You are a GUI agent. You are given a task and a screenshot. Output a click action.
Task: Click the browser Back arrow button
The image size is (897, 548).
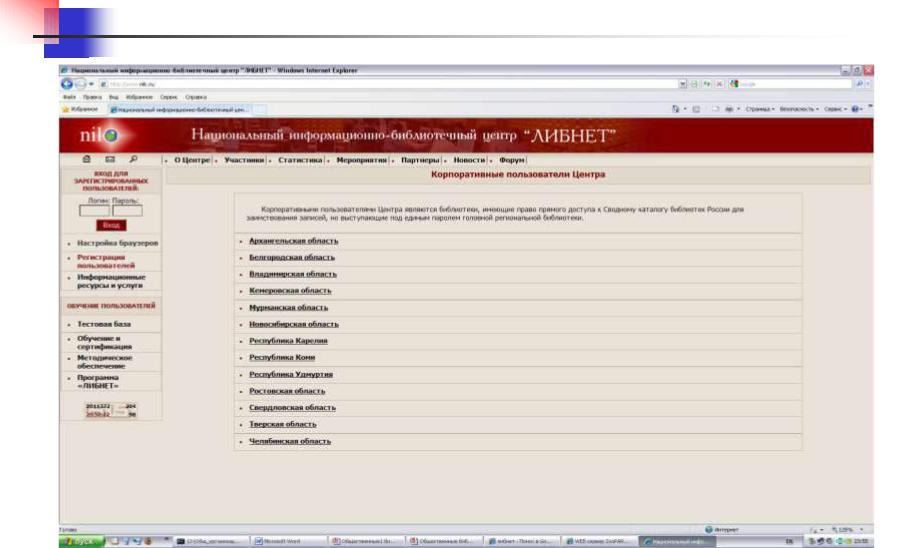tap(66, 84)
